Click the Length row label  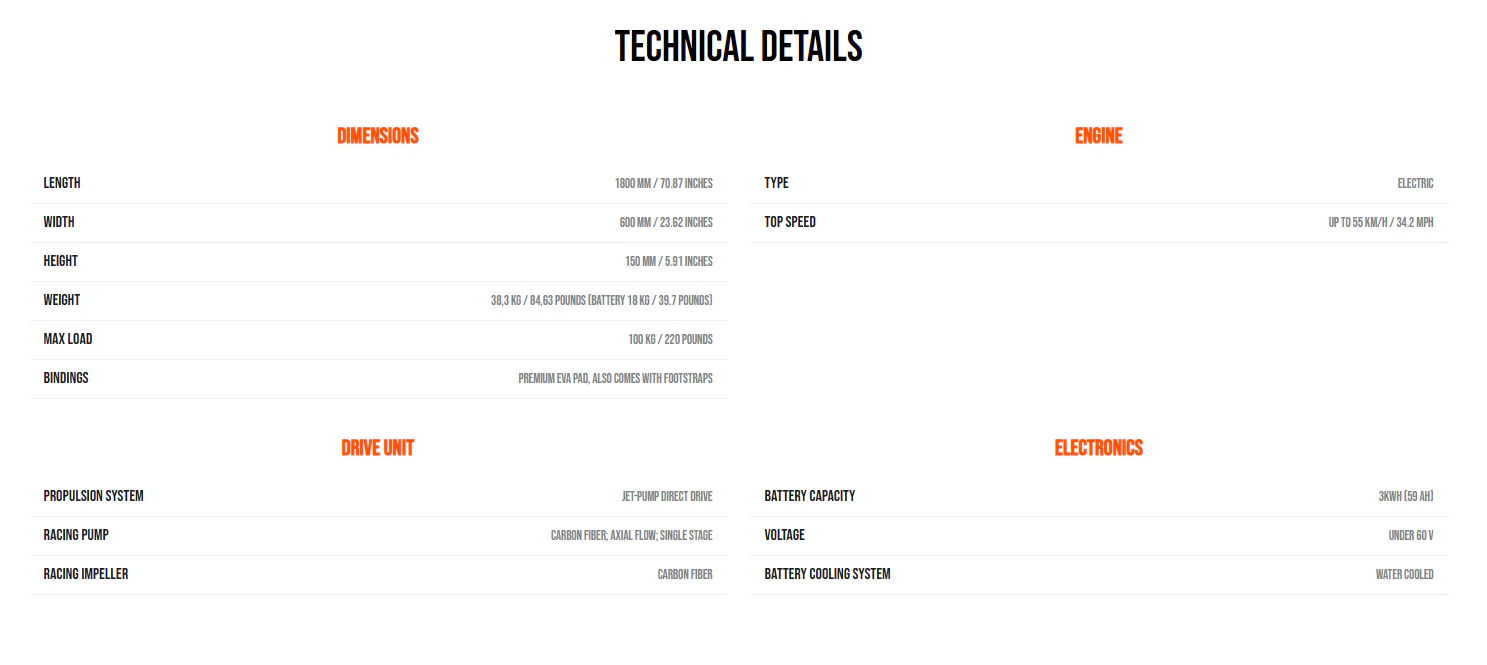(62, 183)
